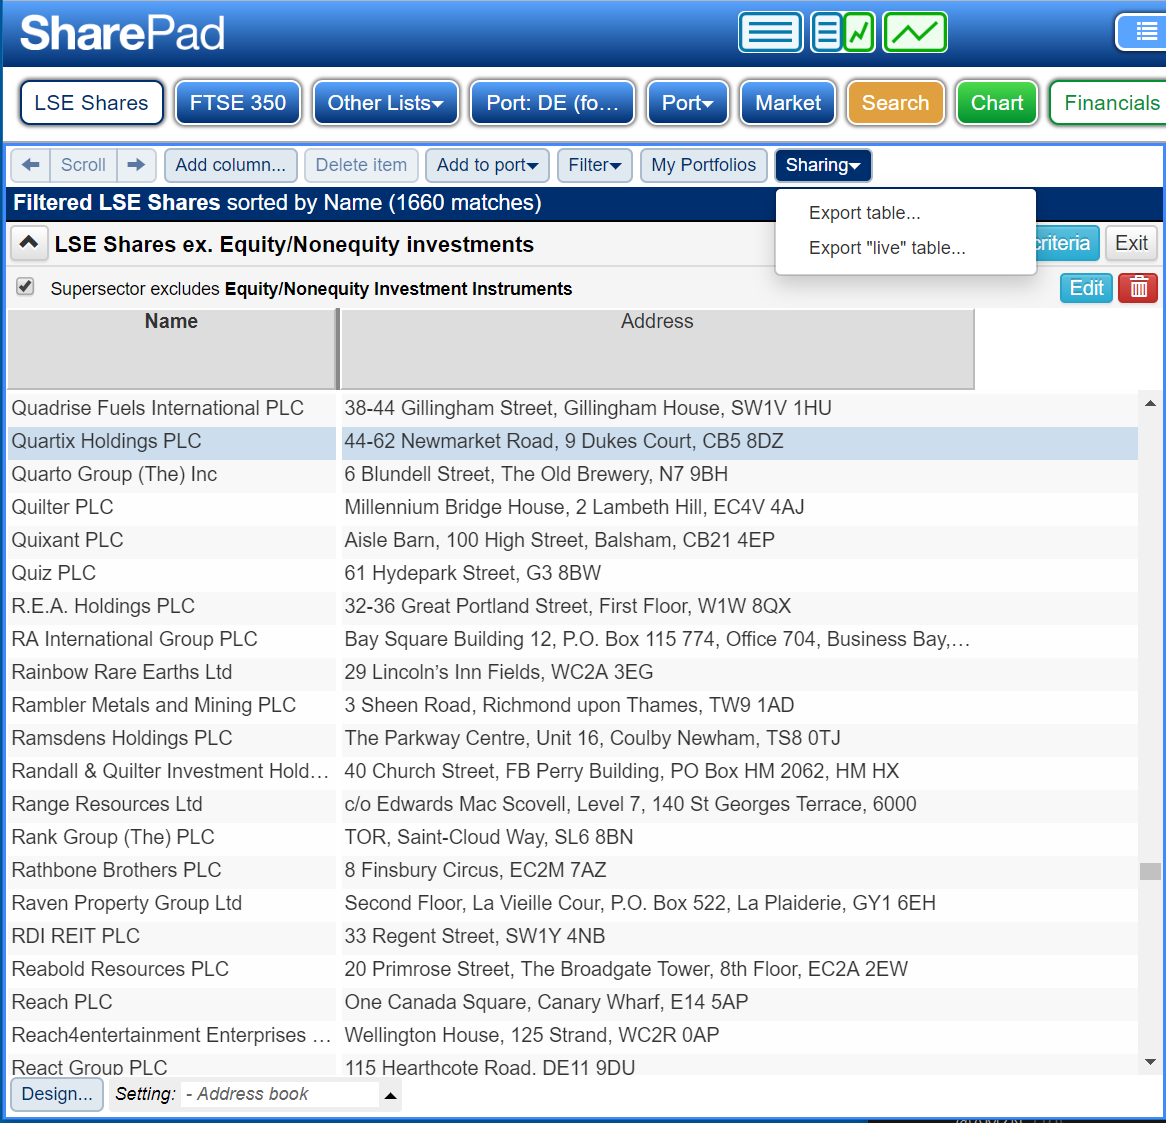Click the SharePad logo
Image resolution: width=1166 pixels, height=1123 pixels.
click(122, 33)
